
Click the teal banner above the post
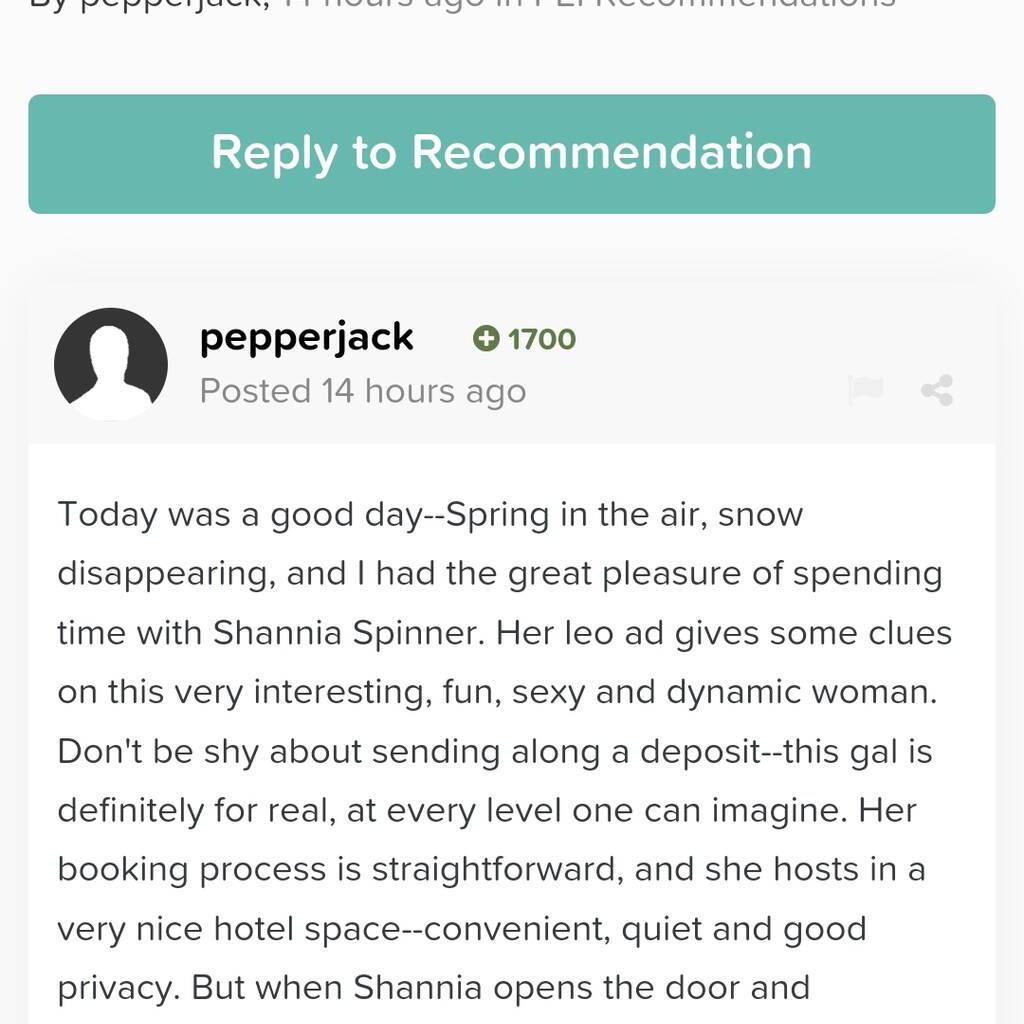(512, 154)
